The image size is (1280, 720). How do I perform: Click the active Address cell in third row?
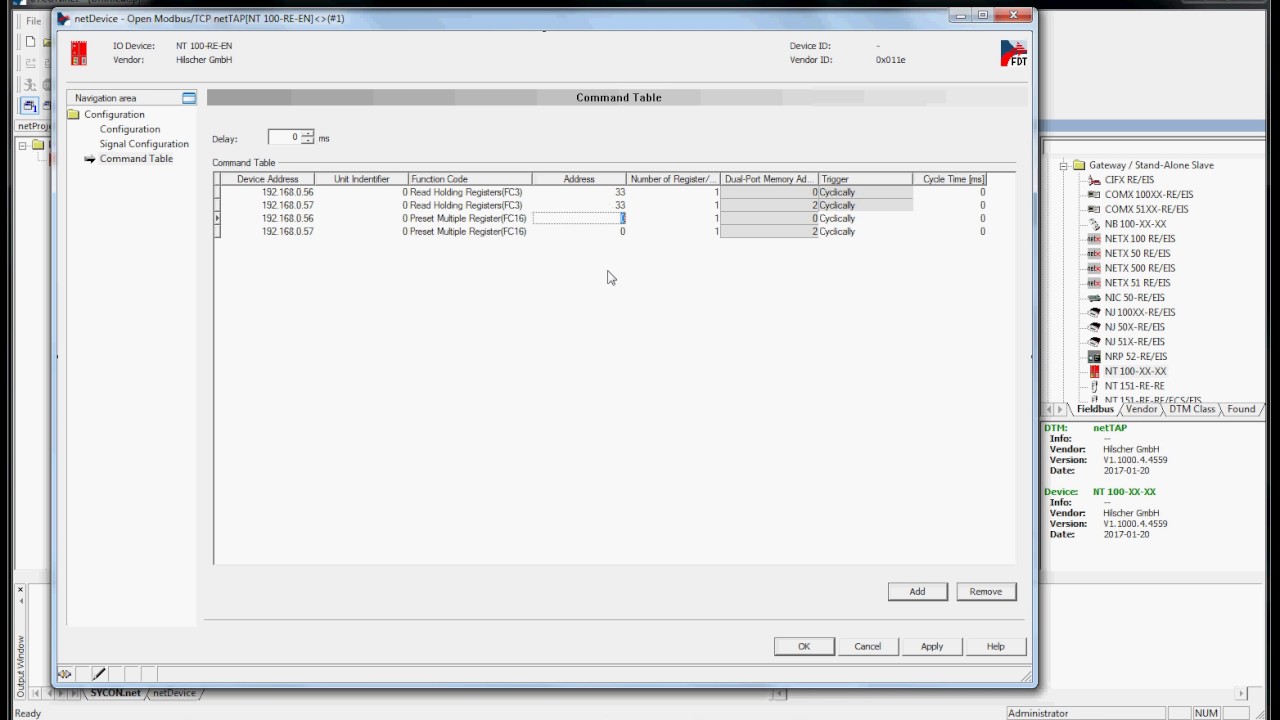pyautogui.click(x=579, y=218)
